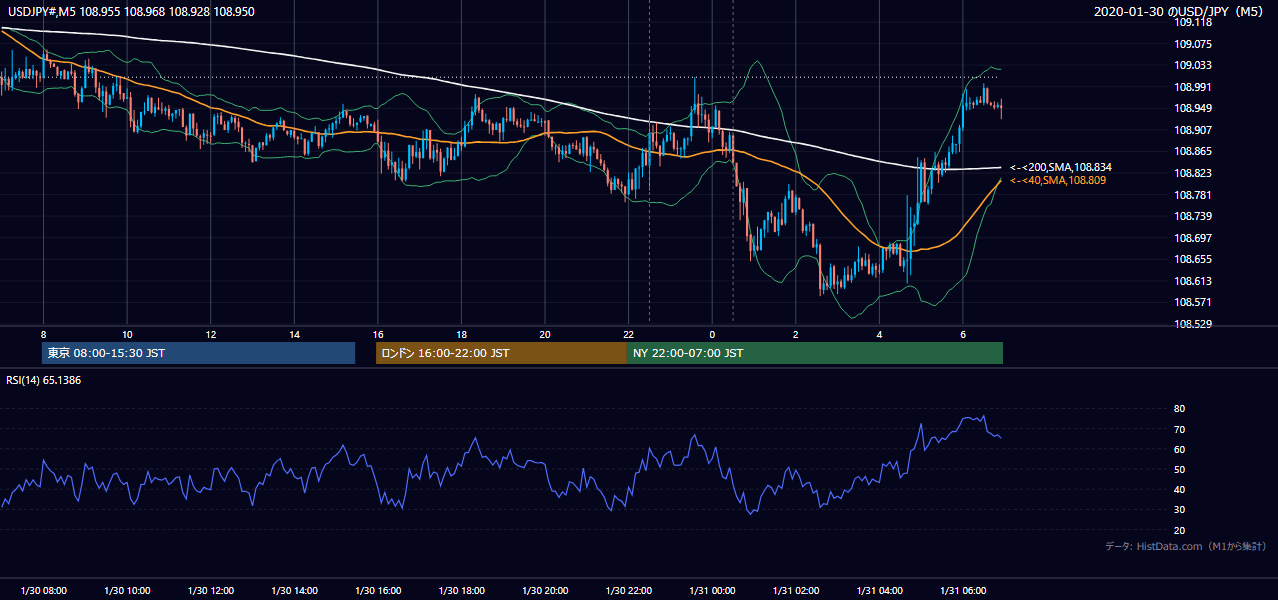This screenshot has height=600, width=1278.
Task: Click RSI axis level 70
Action: (1179, 429)
